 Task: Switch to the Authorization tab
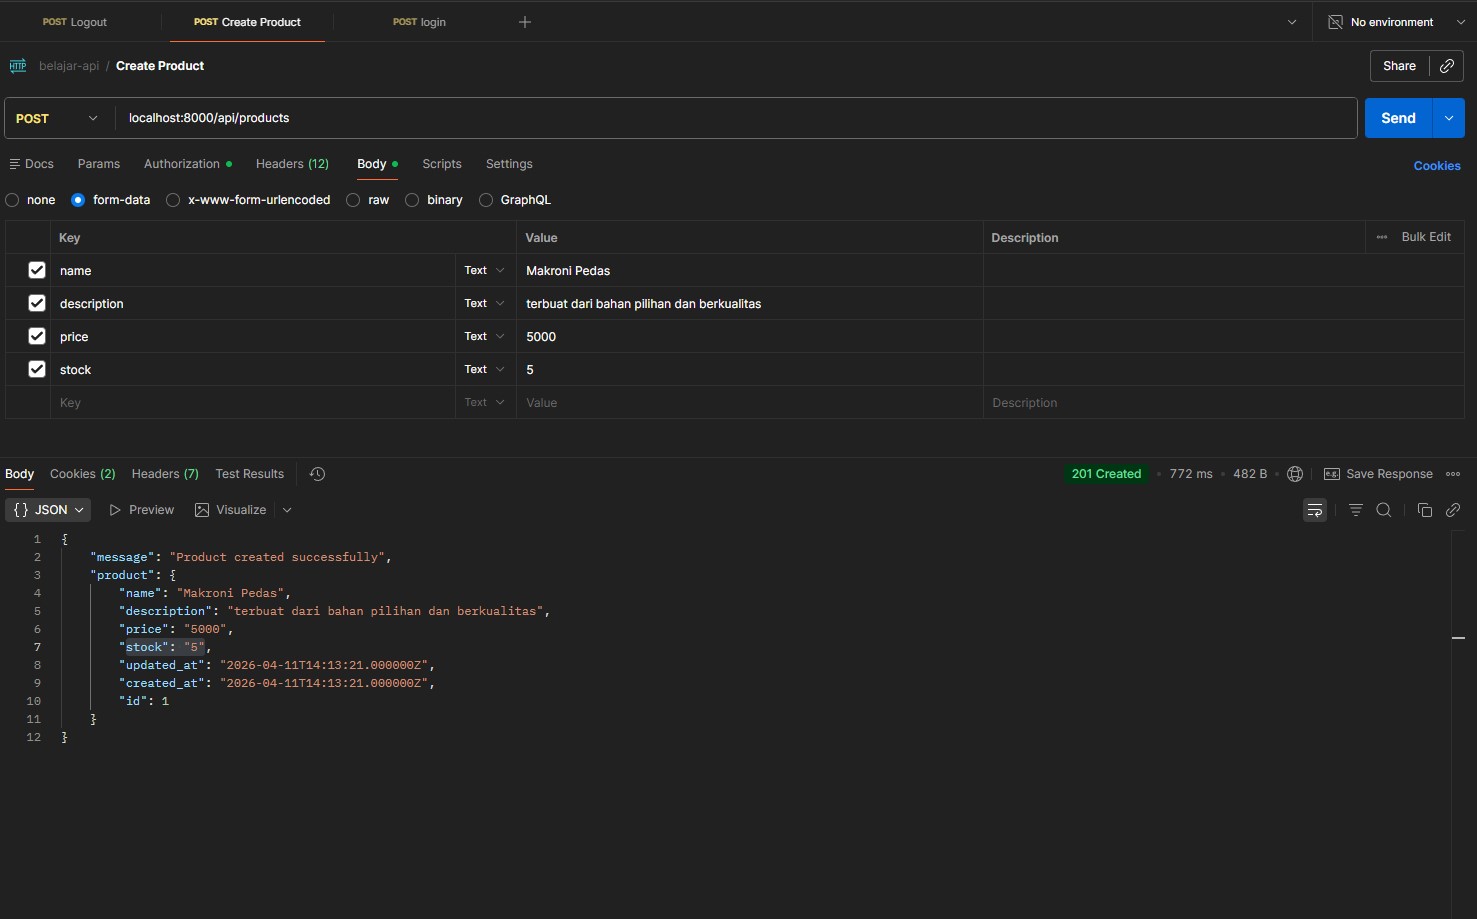182,164
